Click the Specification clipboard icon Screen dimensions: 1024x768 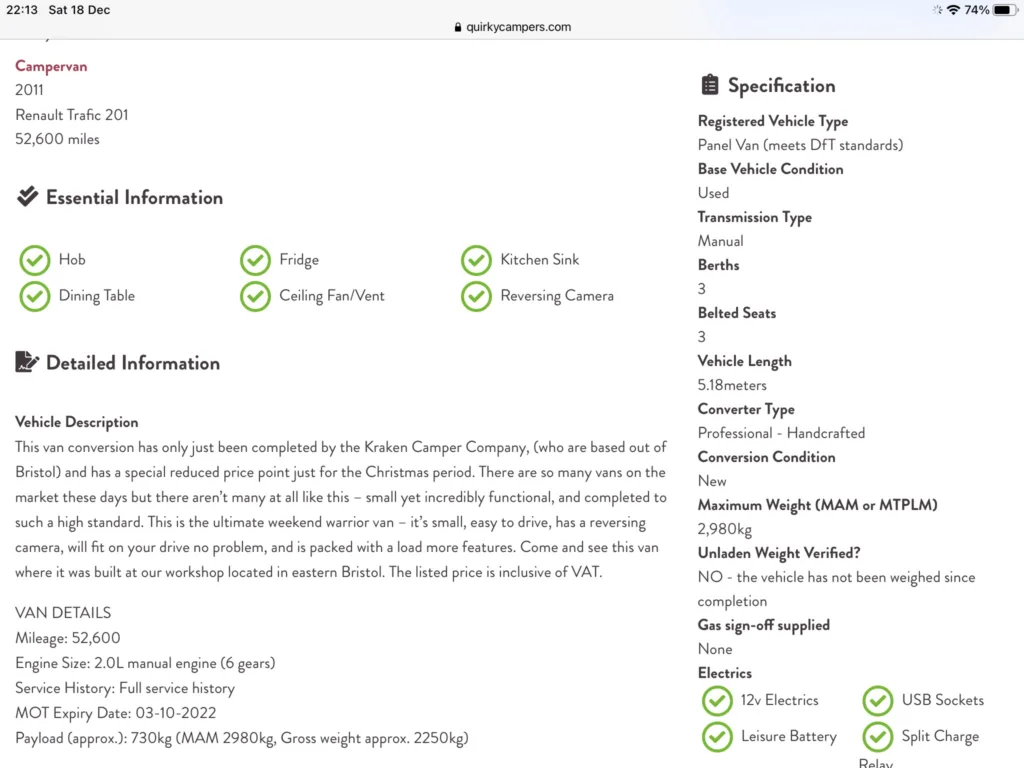pyautogui.click(x=710, y=85)
